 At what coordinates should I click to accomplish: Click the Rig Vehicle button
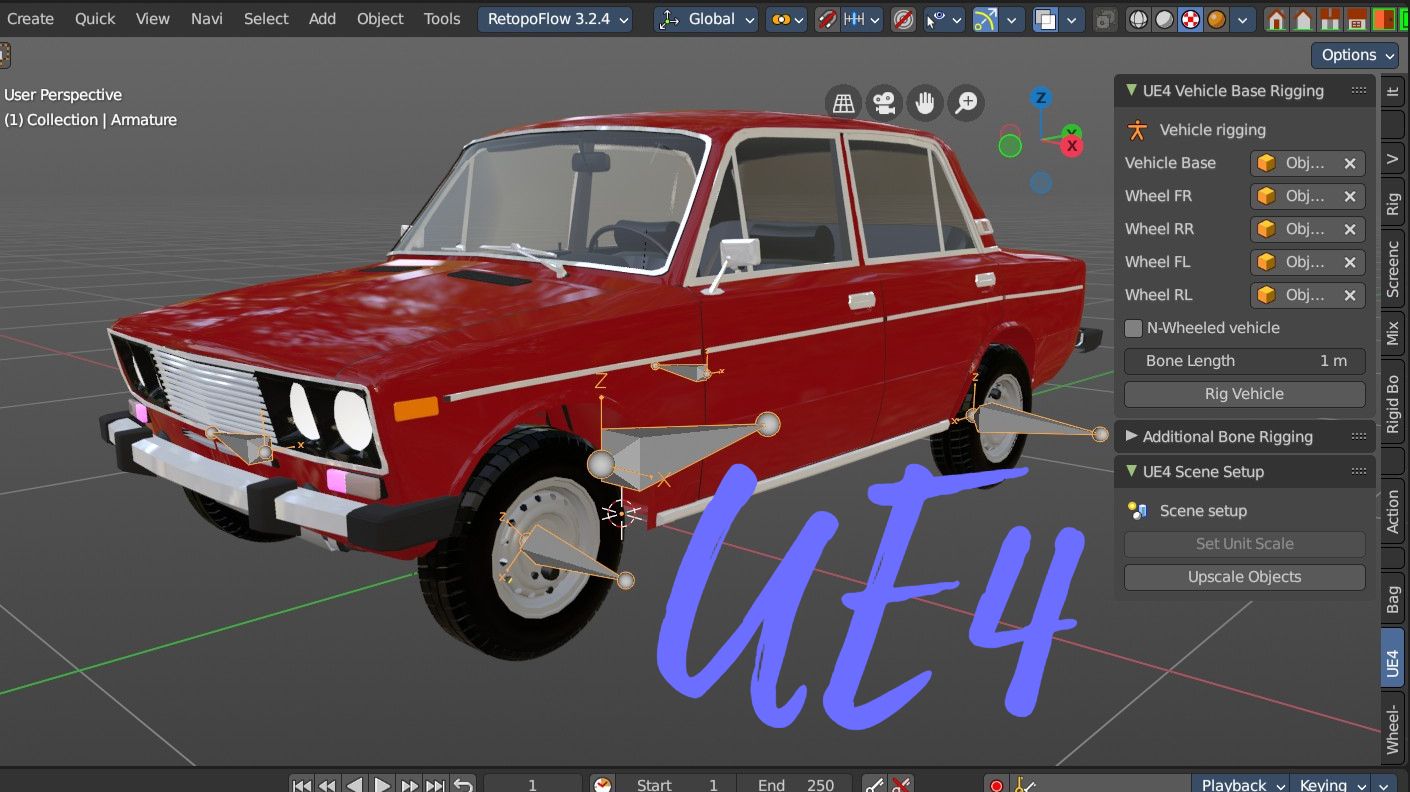click(x=1244, y=394)
